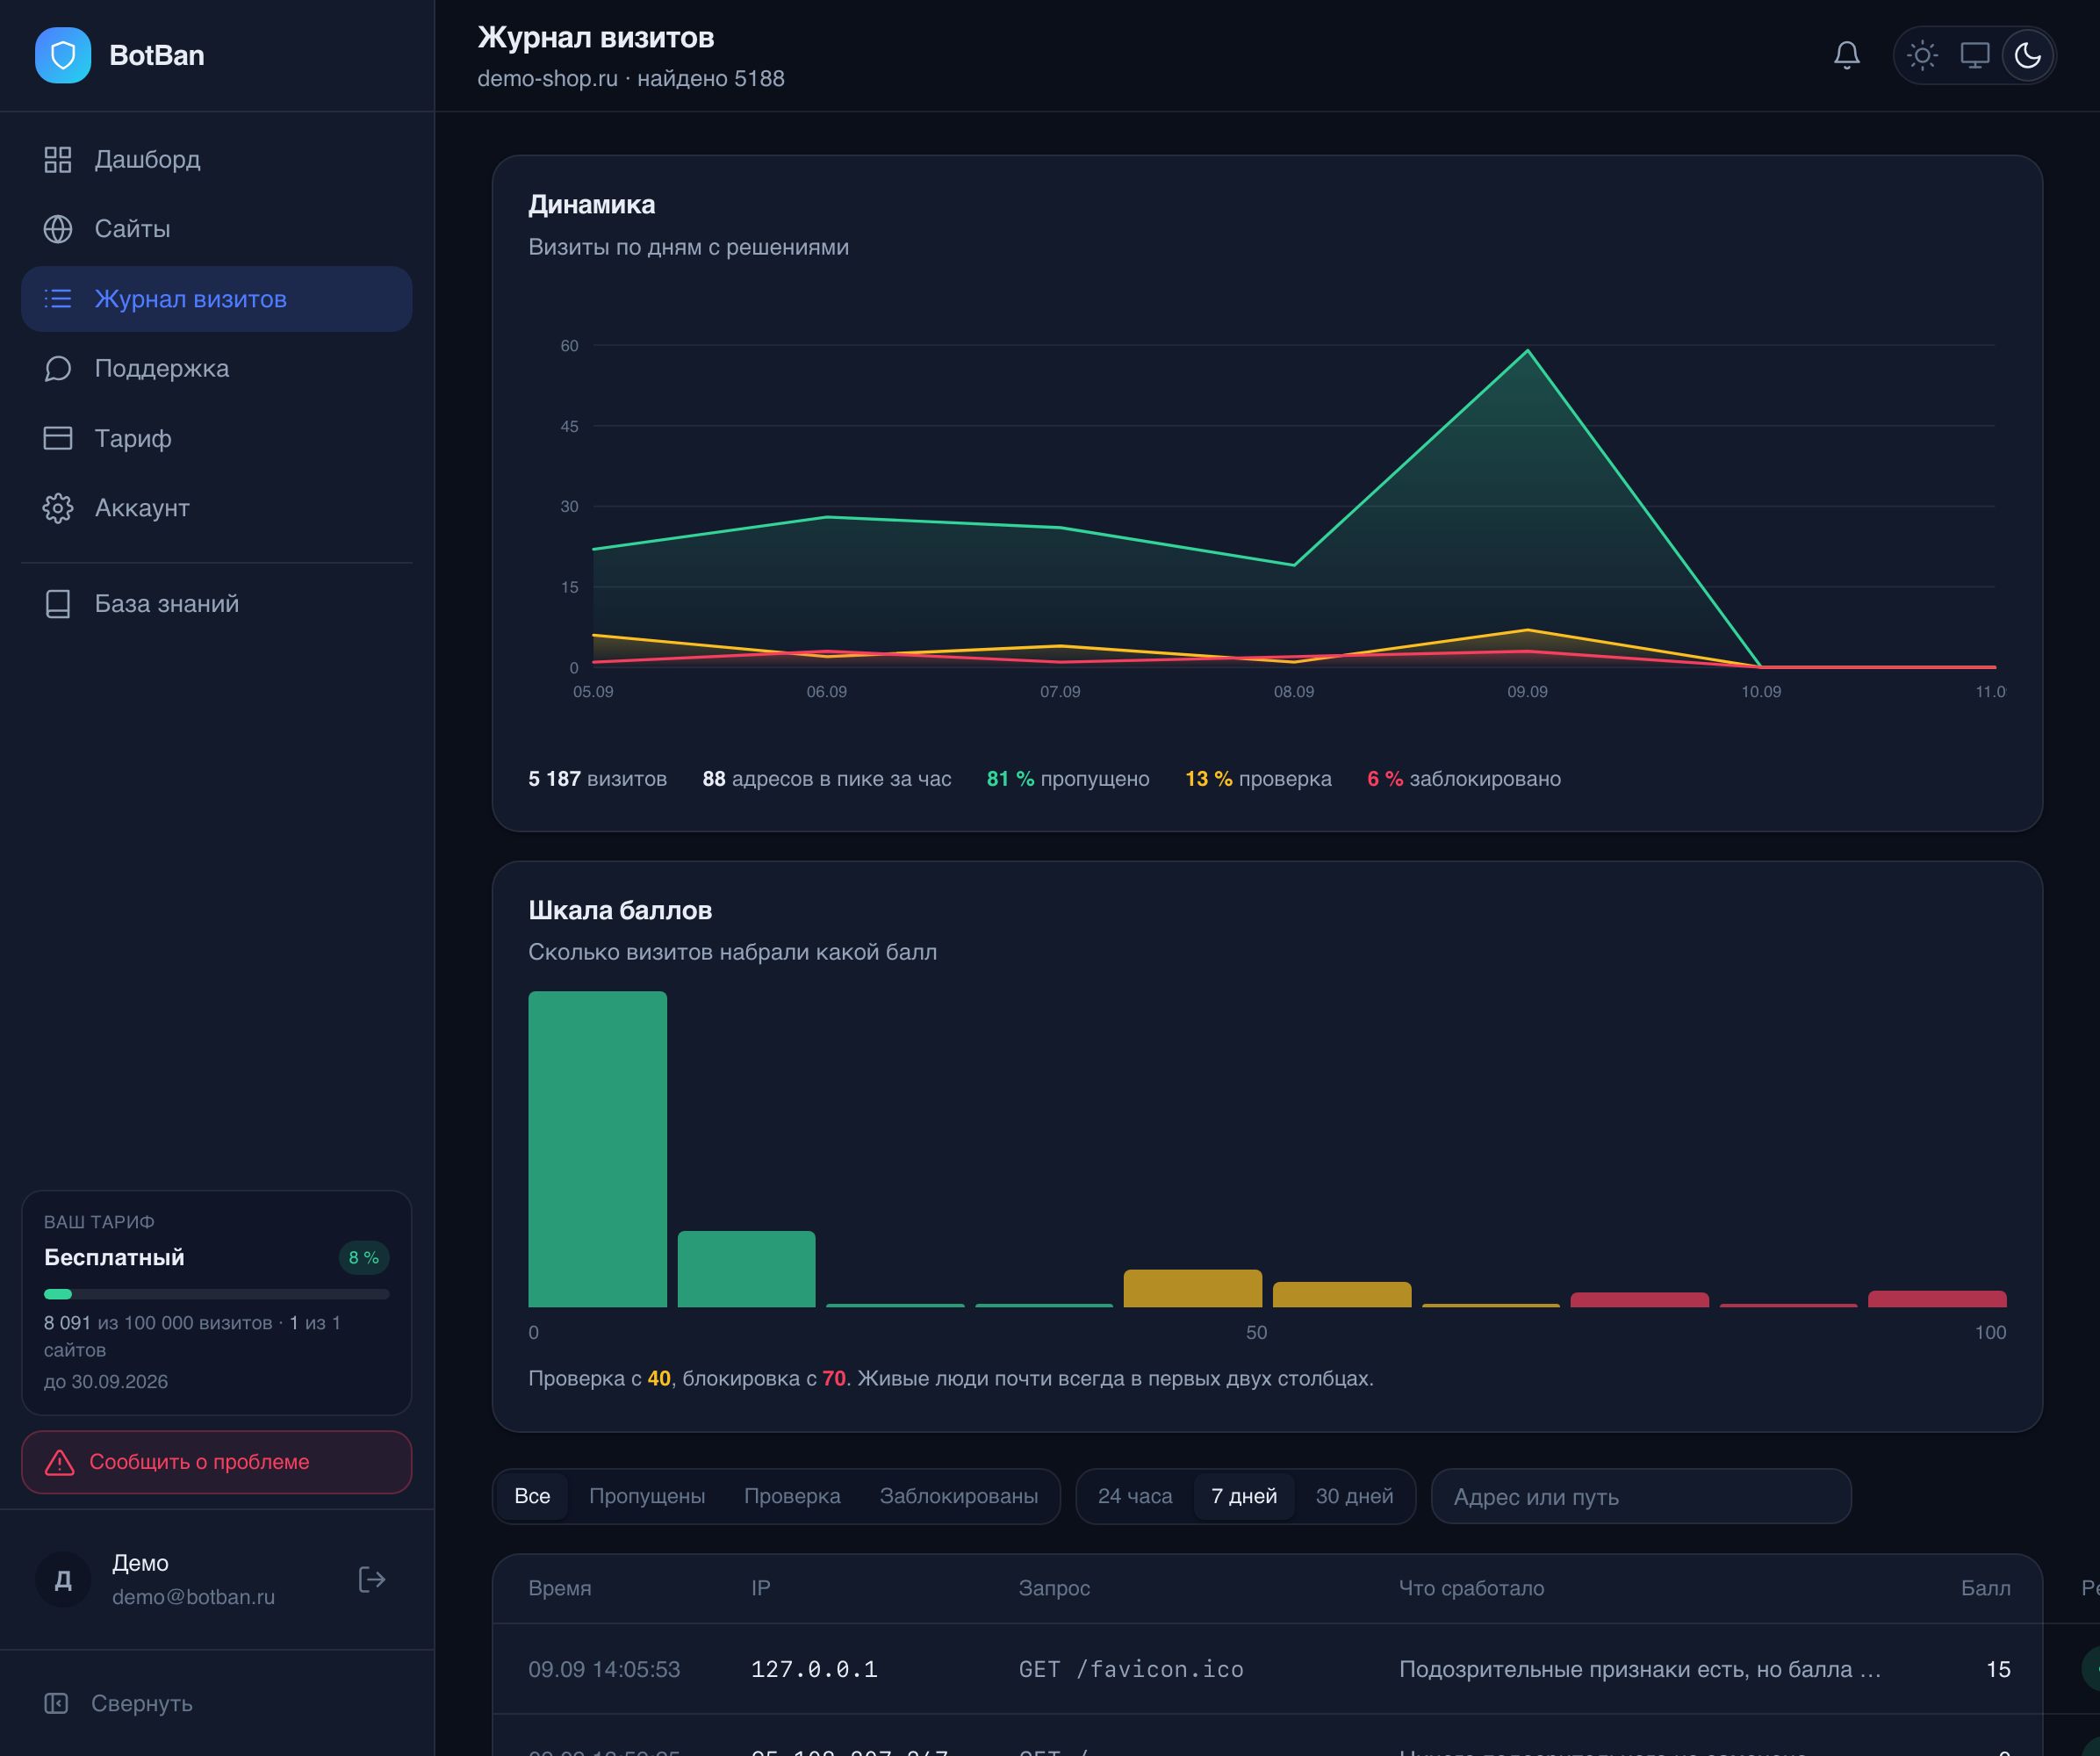This screenshot has width=2100, height=1756.
Task: Show Заблокированы visits only
Action: (x=958, y=1496)
